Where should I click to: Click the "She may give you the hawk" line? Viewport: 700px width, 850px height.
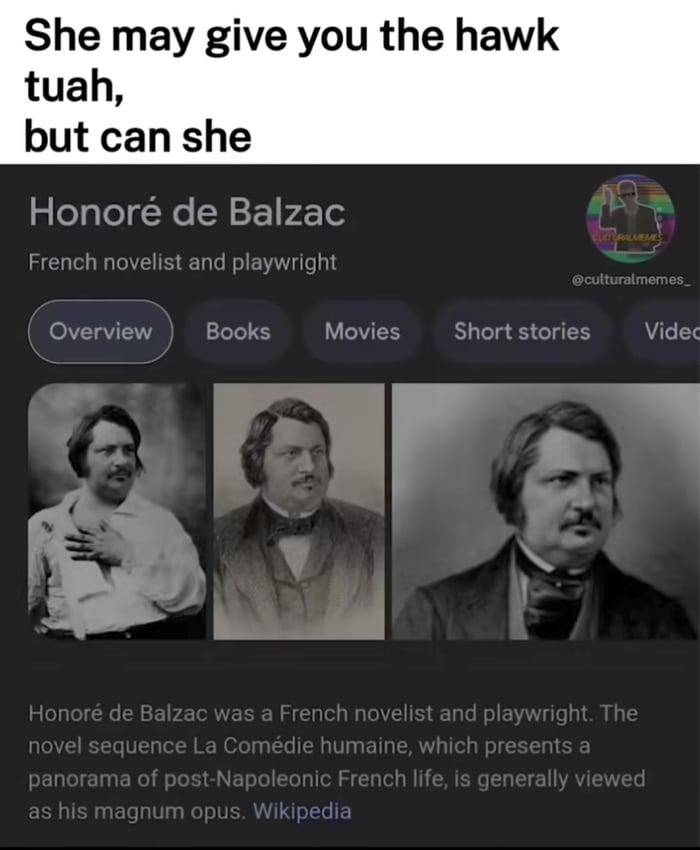[x=291, y=37]
